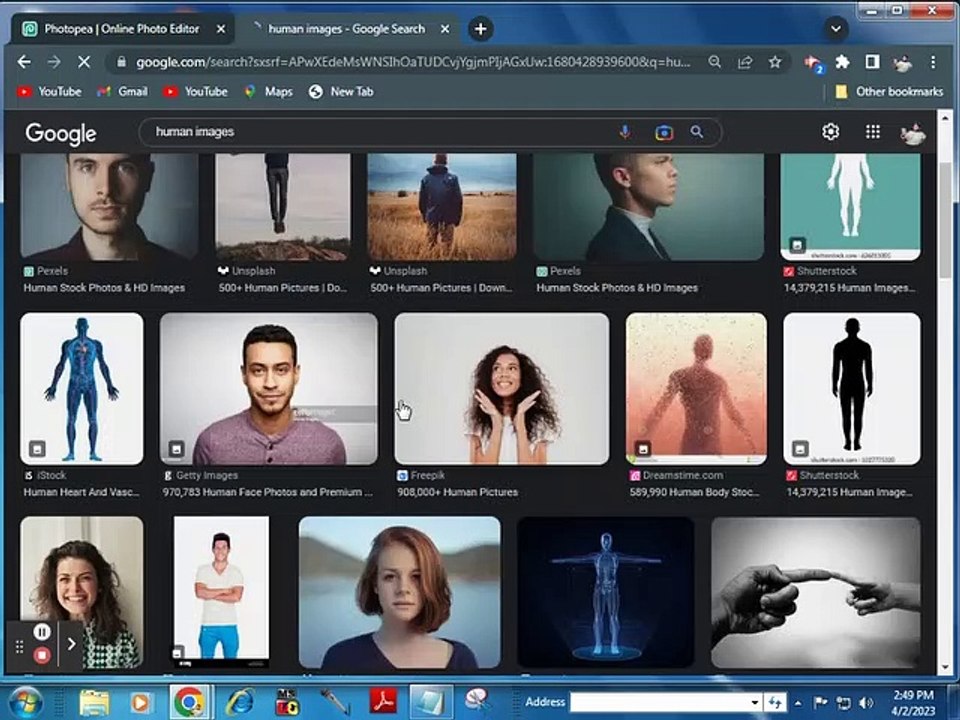The height and width of the screenshot is (720, 960).
Task: Stop the screen recording
Action: click(x=42, y=655)
